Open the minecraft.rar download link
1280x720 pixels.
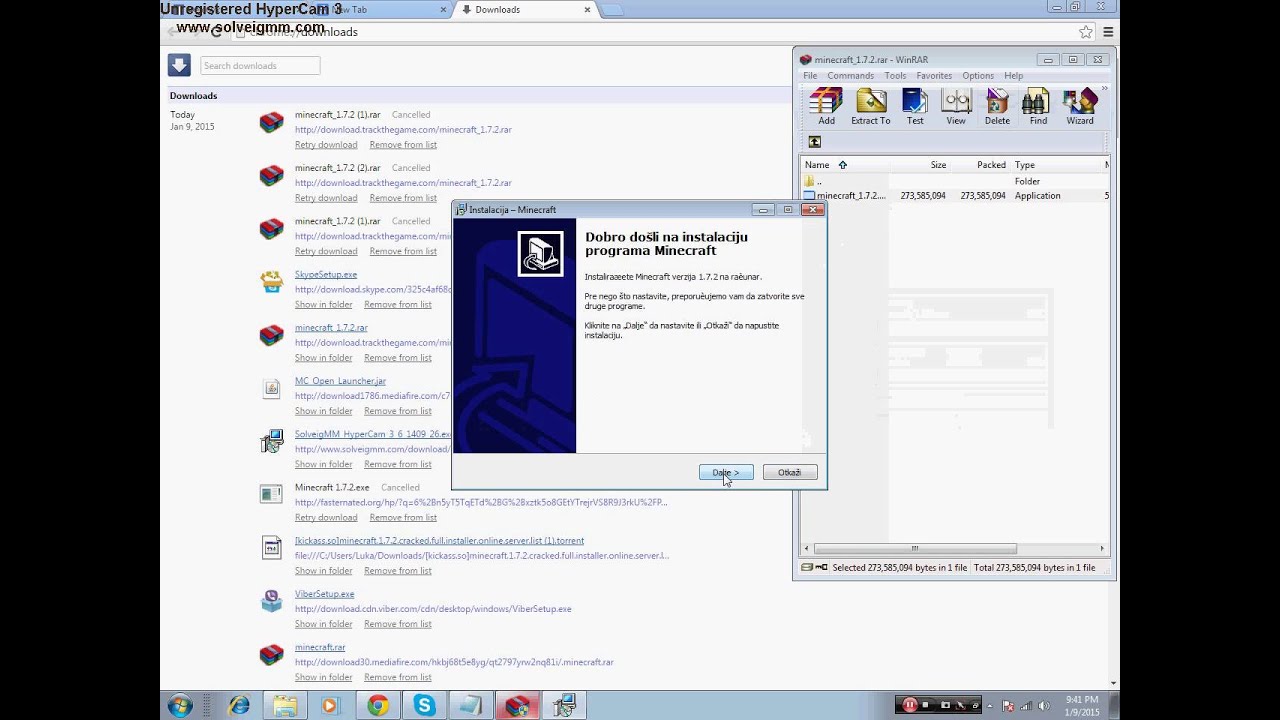[320, 647]
